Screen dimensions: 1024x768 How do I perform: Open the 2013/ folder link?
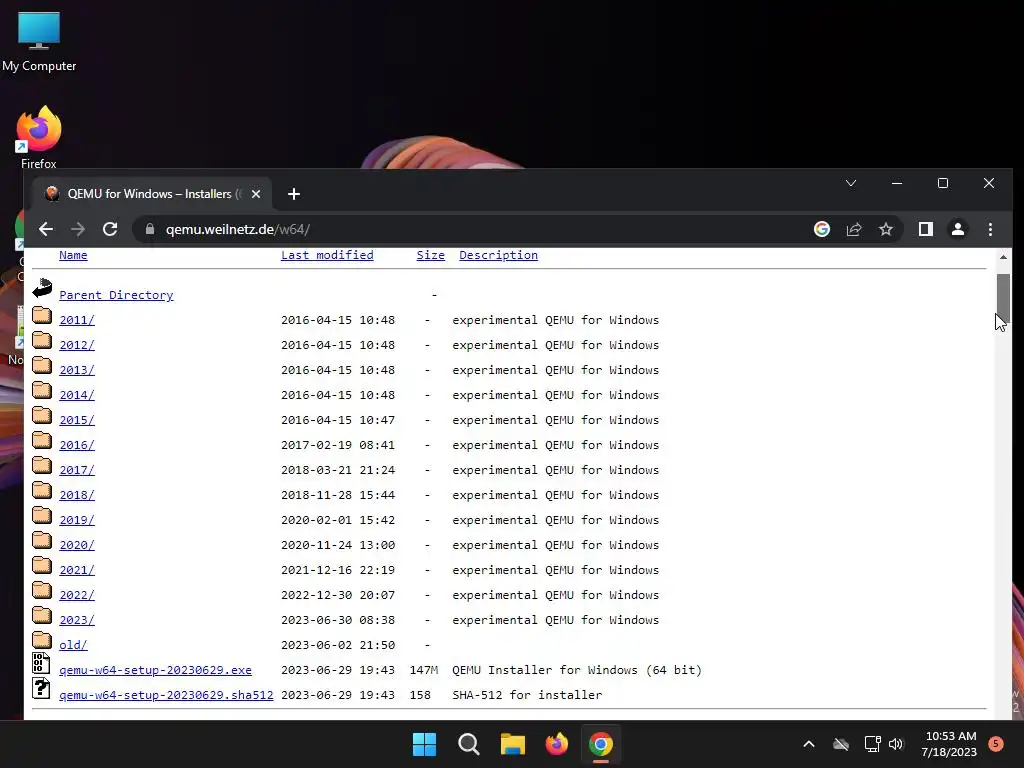click(x=77, y=370)
